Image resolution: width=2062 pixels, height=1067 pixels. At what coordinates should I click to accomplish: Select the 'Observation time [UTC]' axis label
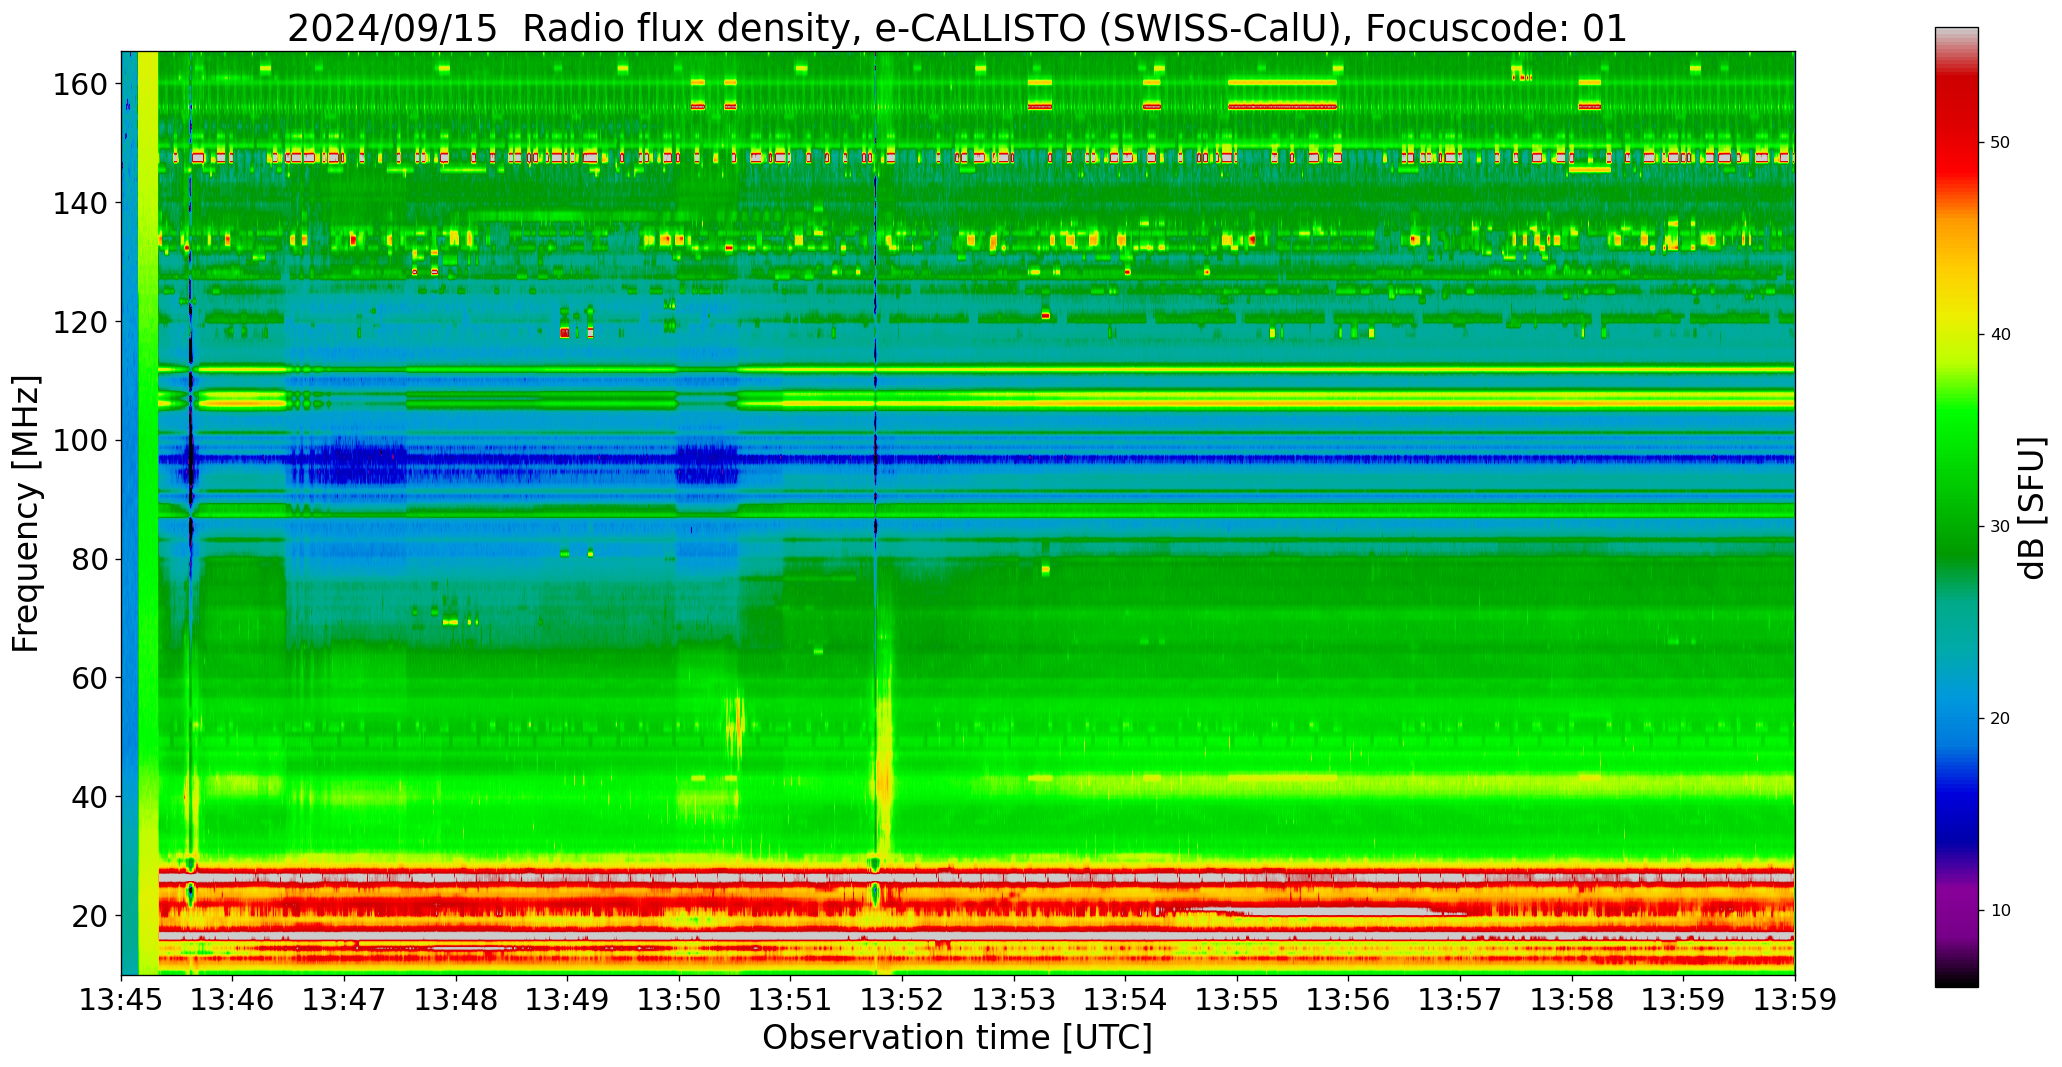tap(957, 1037)
